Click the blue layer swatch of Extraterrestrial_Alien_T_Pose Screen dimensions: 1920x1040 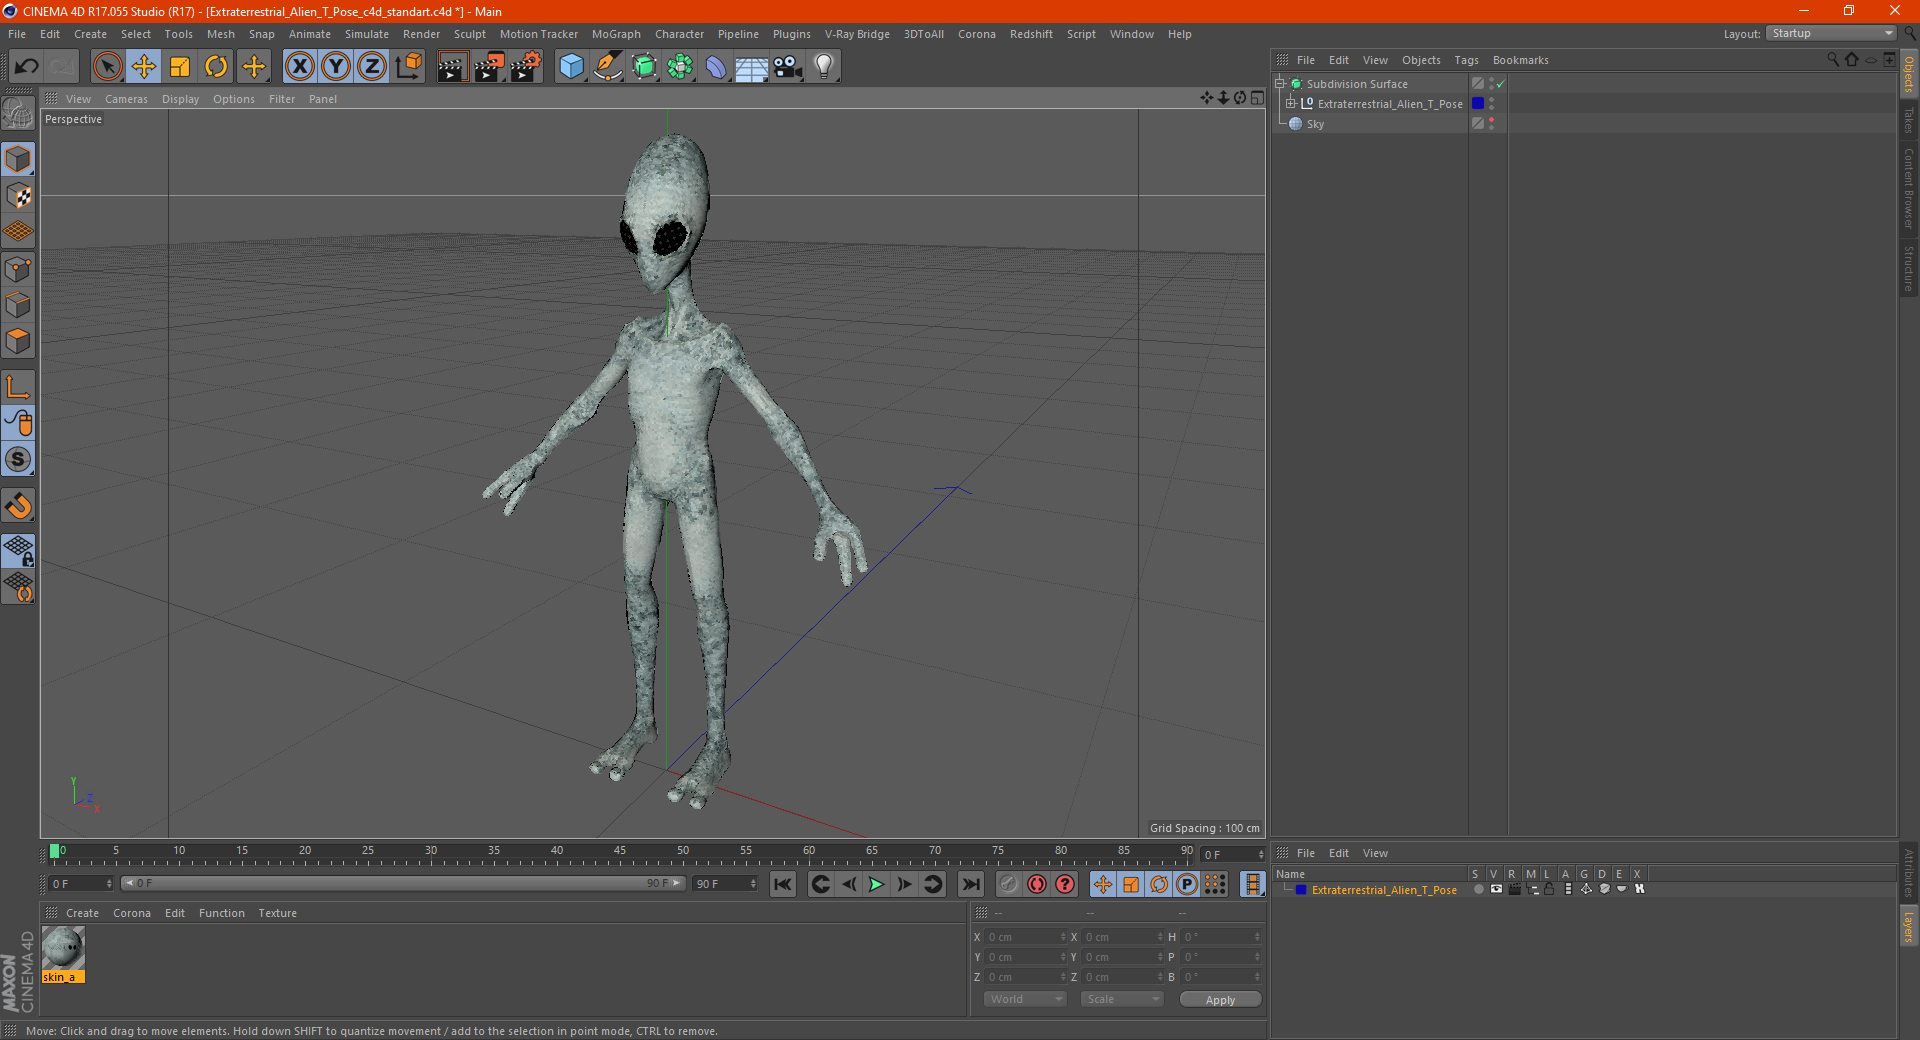click(x=1477, y=103)
